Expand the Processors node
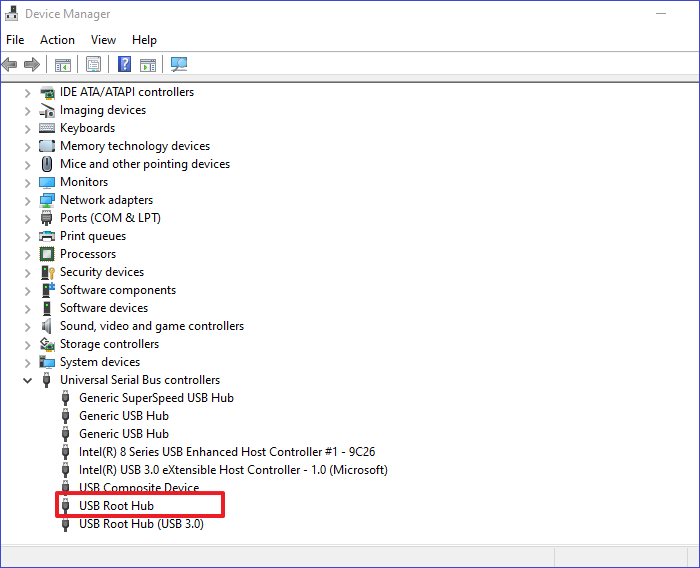This screenshot has width=700, height=568. pos(28,255)
